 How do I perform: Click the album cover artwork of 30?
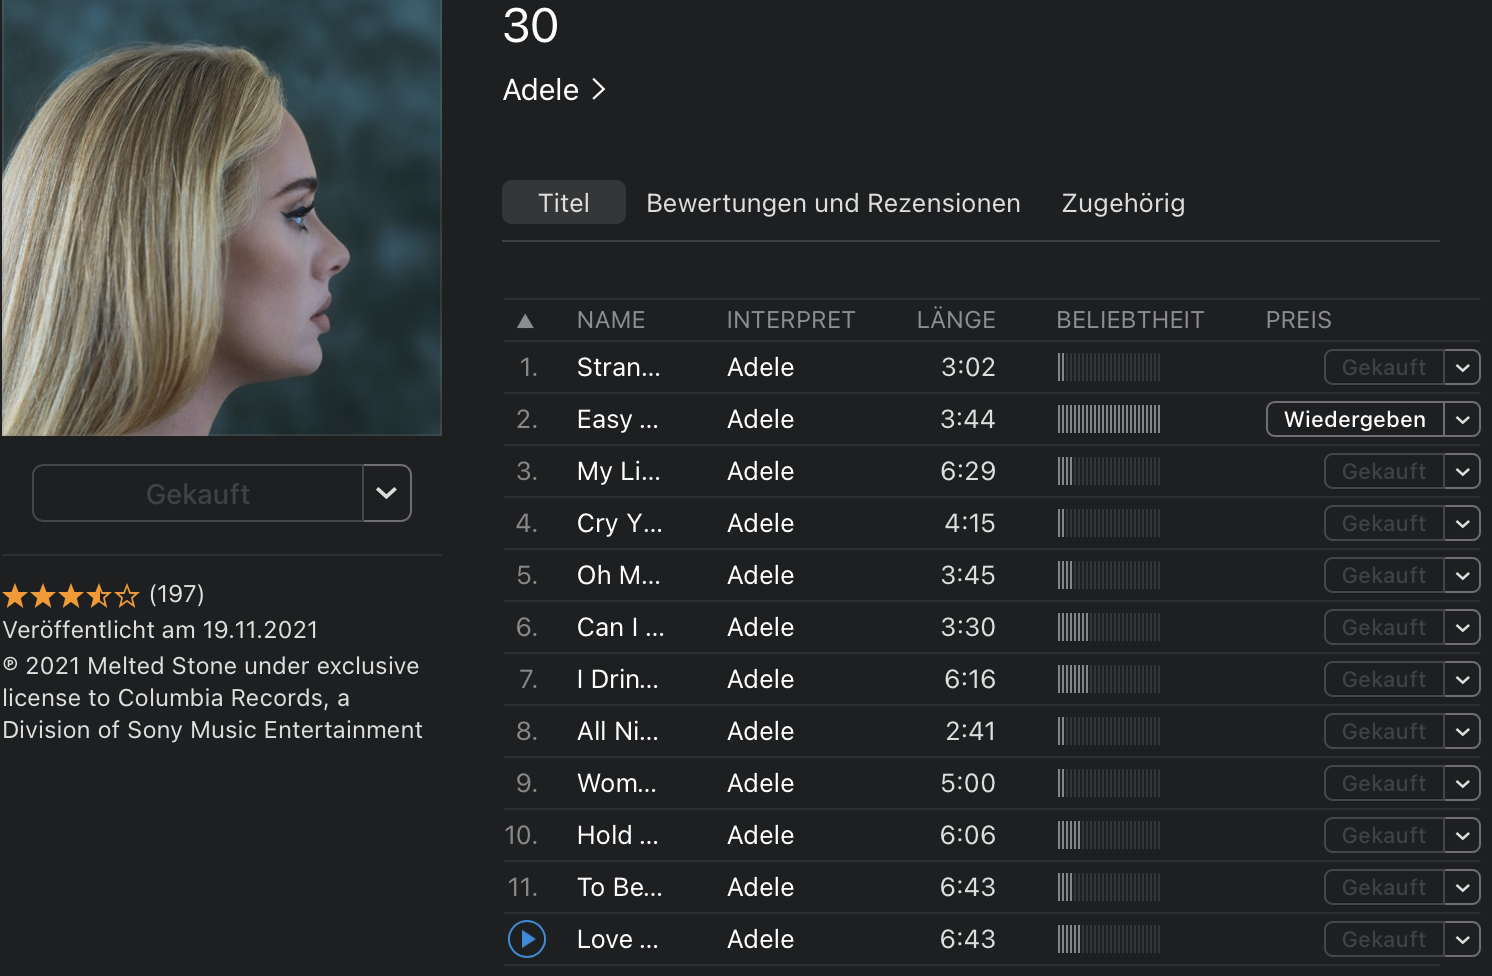tap(221, 217)
